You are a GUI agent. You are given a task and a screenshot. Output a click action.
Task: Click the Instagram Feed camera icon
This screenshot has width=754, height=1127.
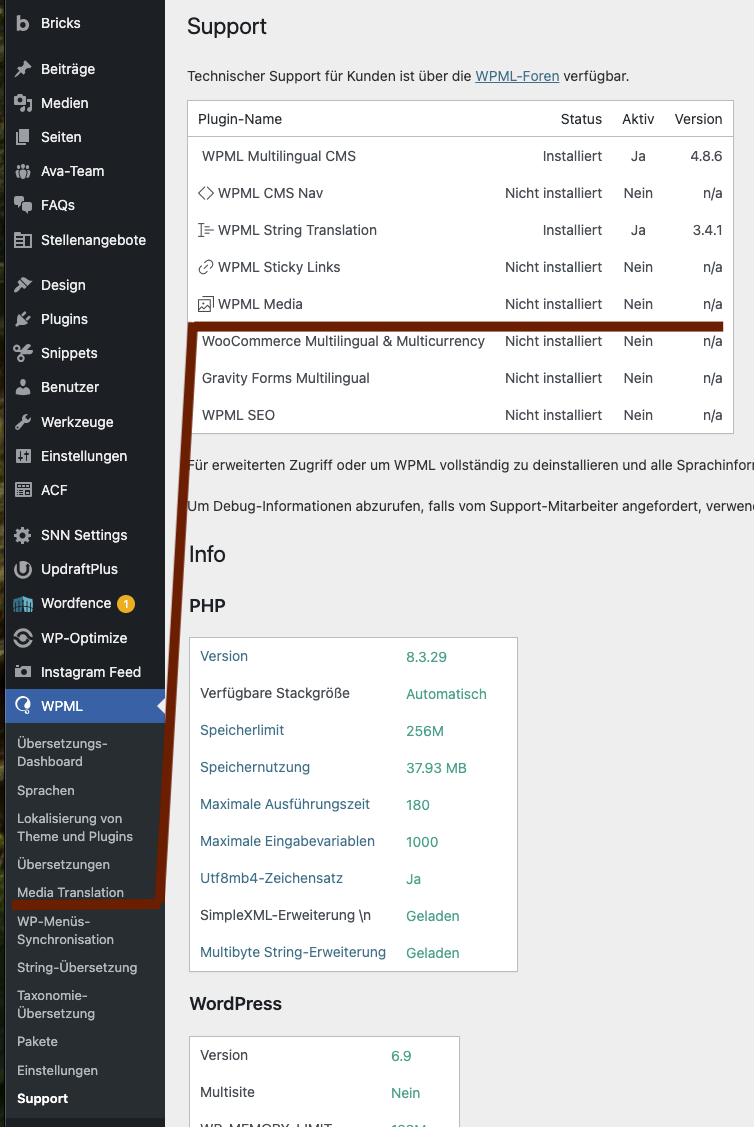coord(23,672)
